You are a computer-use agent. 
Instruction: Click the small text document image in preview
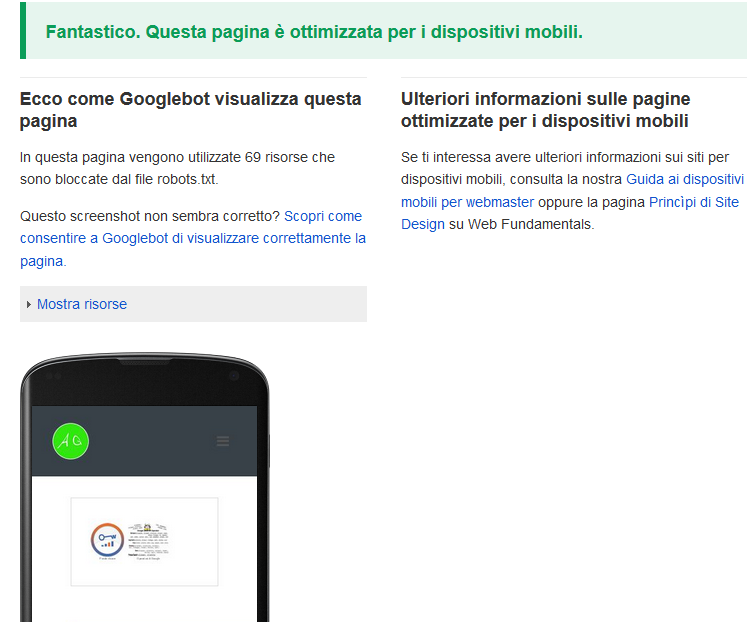pyautogui.click(x=148, y=541)
